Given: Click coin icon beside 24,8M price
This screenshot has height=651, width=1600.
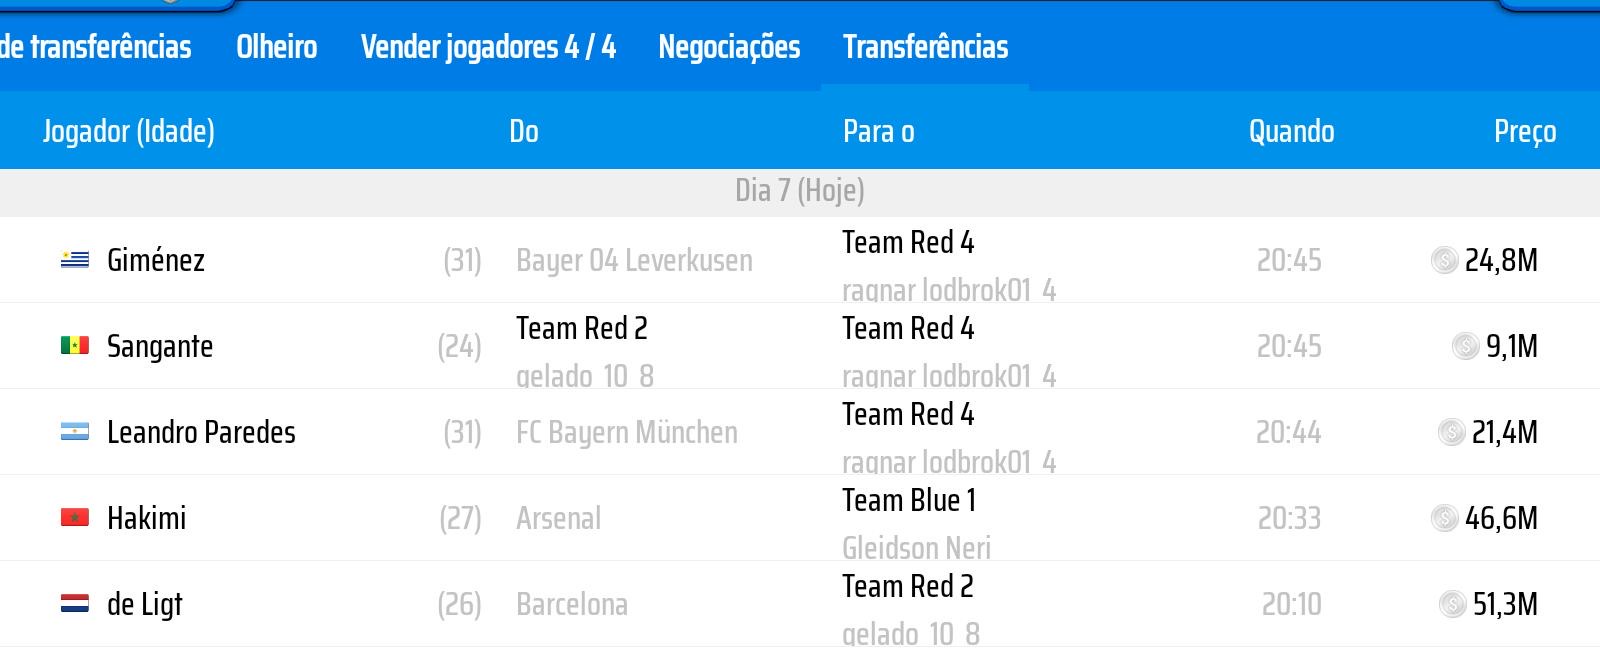Looking at the screenshot, I should coord(1444,260).
